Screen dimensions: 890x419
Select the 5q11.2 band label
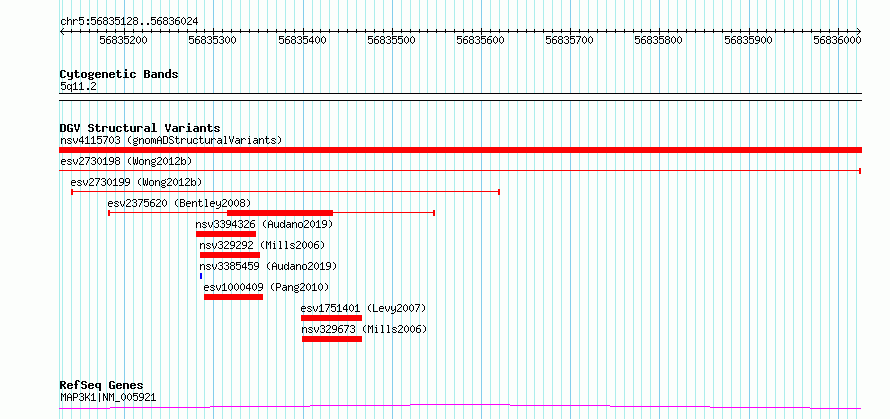pos(78,86)
